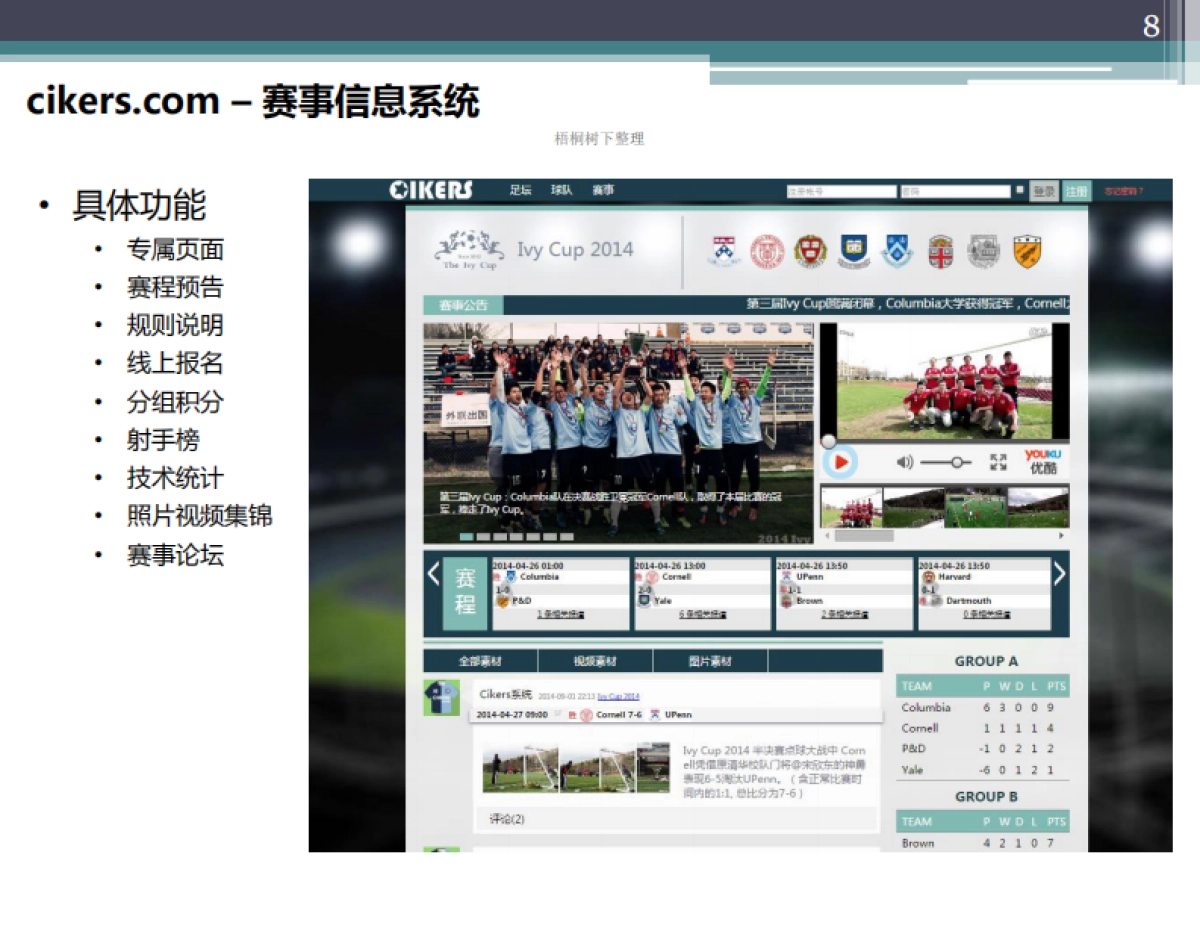Select the first carousel indicator dot
Viewport: 1200px width, 928px height.
point(465,537)
